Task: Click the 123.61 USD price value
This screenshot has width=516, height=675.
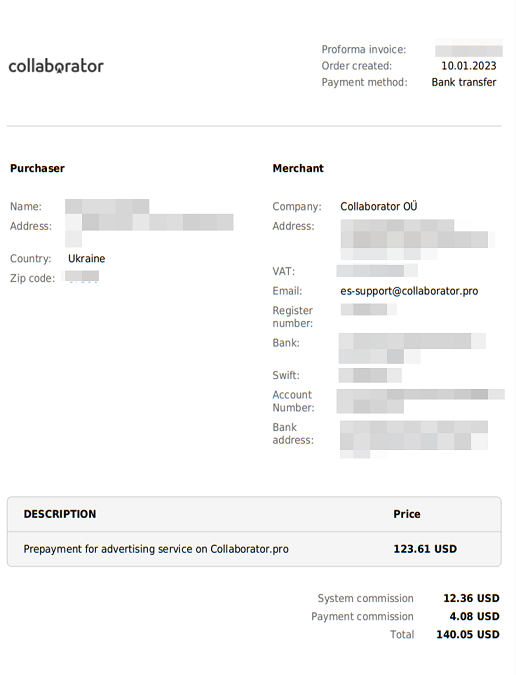Action: [425, 549]
